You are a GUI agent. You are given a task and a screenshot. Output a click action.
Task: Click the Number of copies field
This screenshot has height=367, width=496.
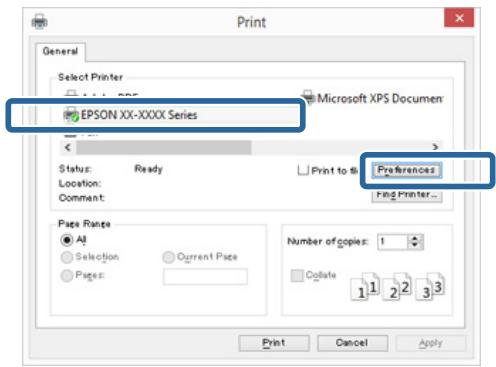pyautogui.click(x=392, y=241)
